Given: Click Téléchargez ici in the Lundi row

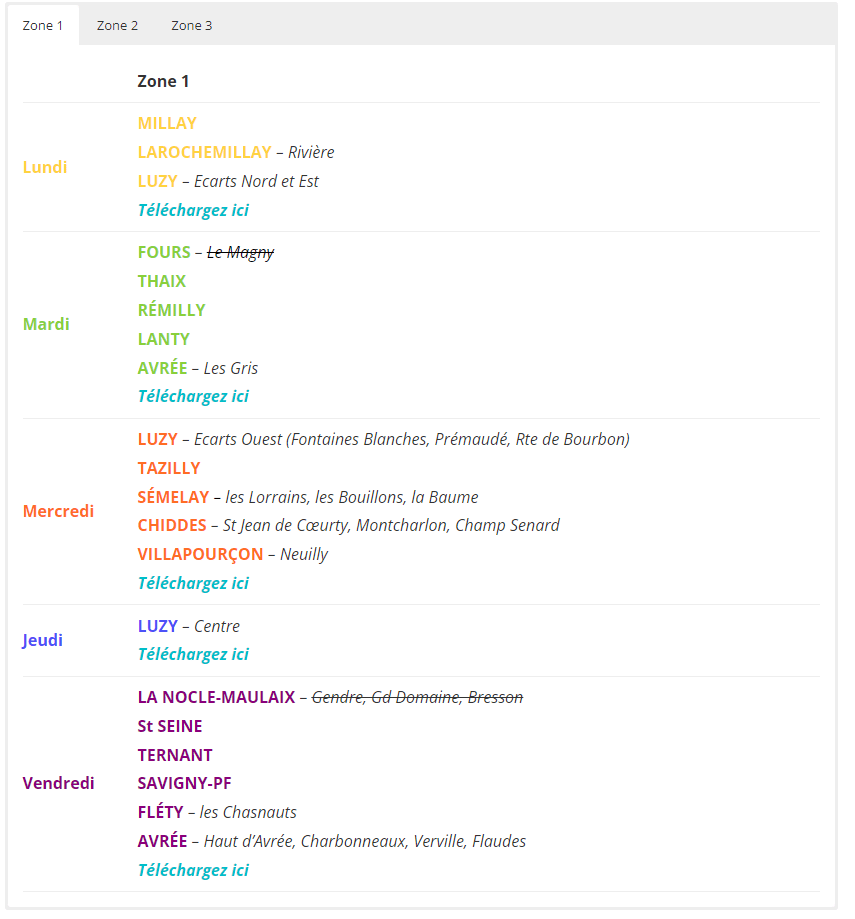Looking at the screenshot, I should 193,210.
